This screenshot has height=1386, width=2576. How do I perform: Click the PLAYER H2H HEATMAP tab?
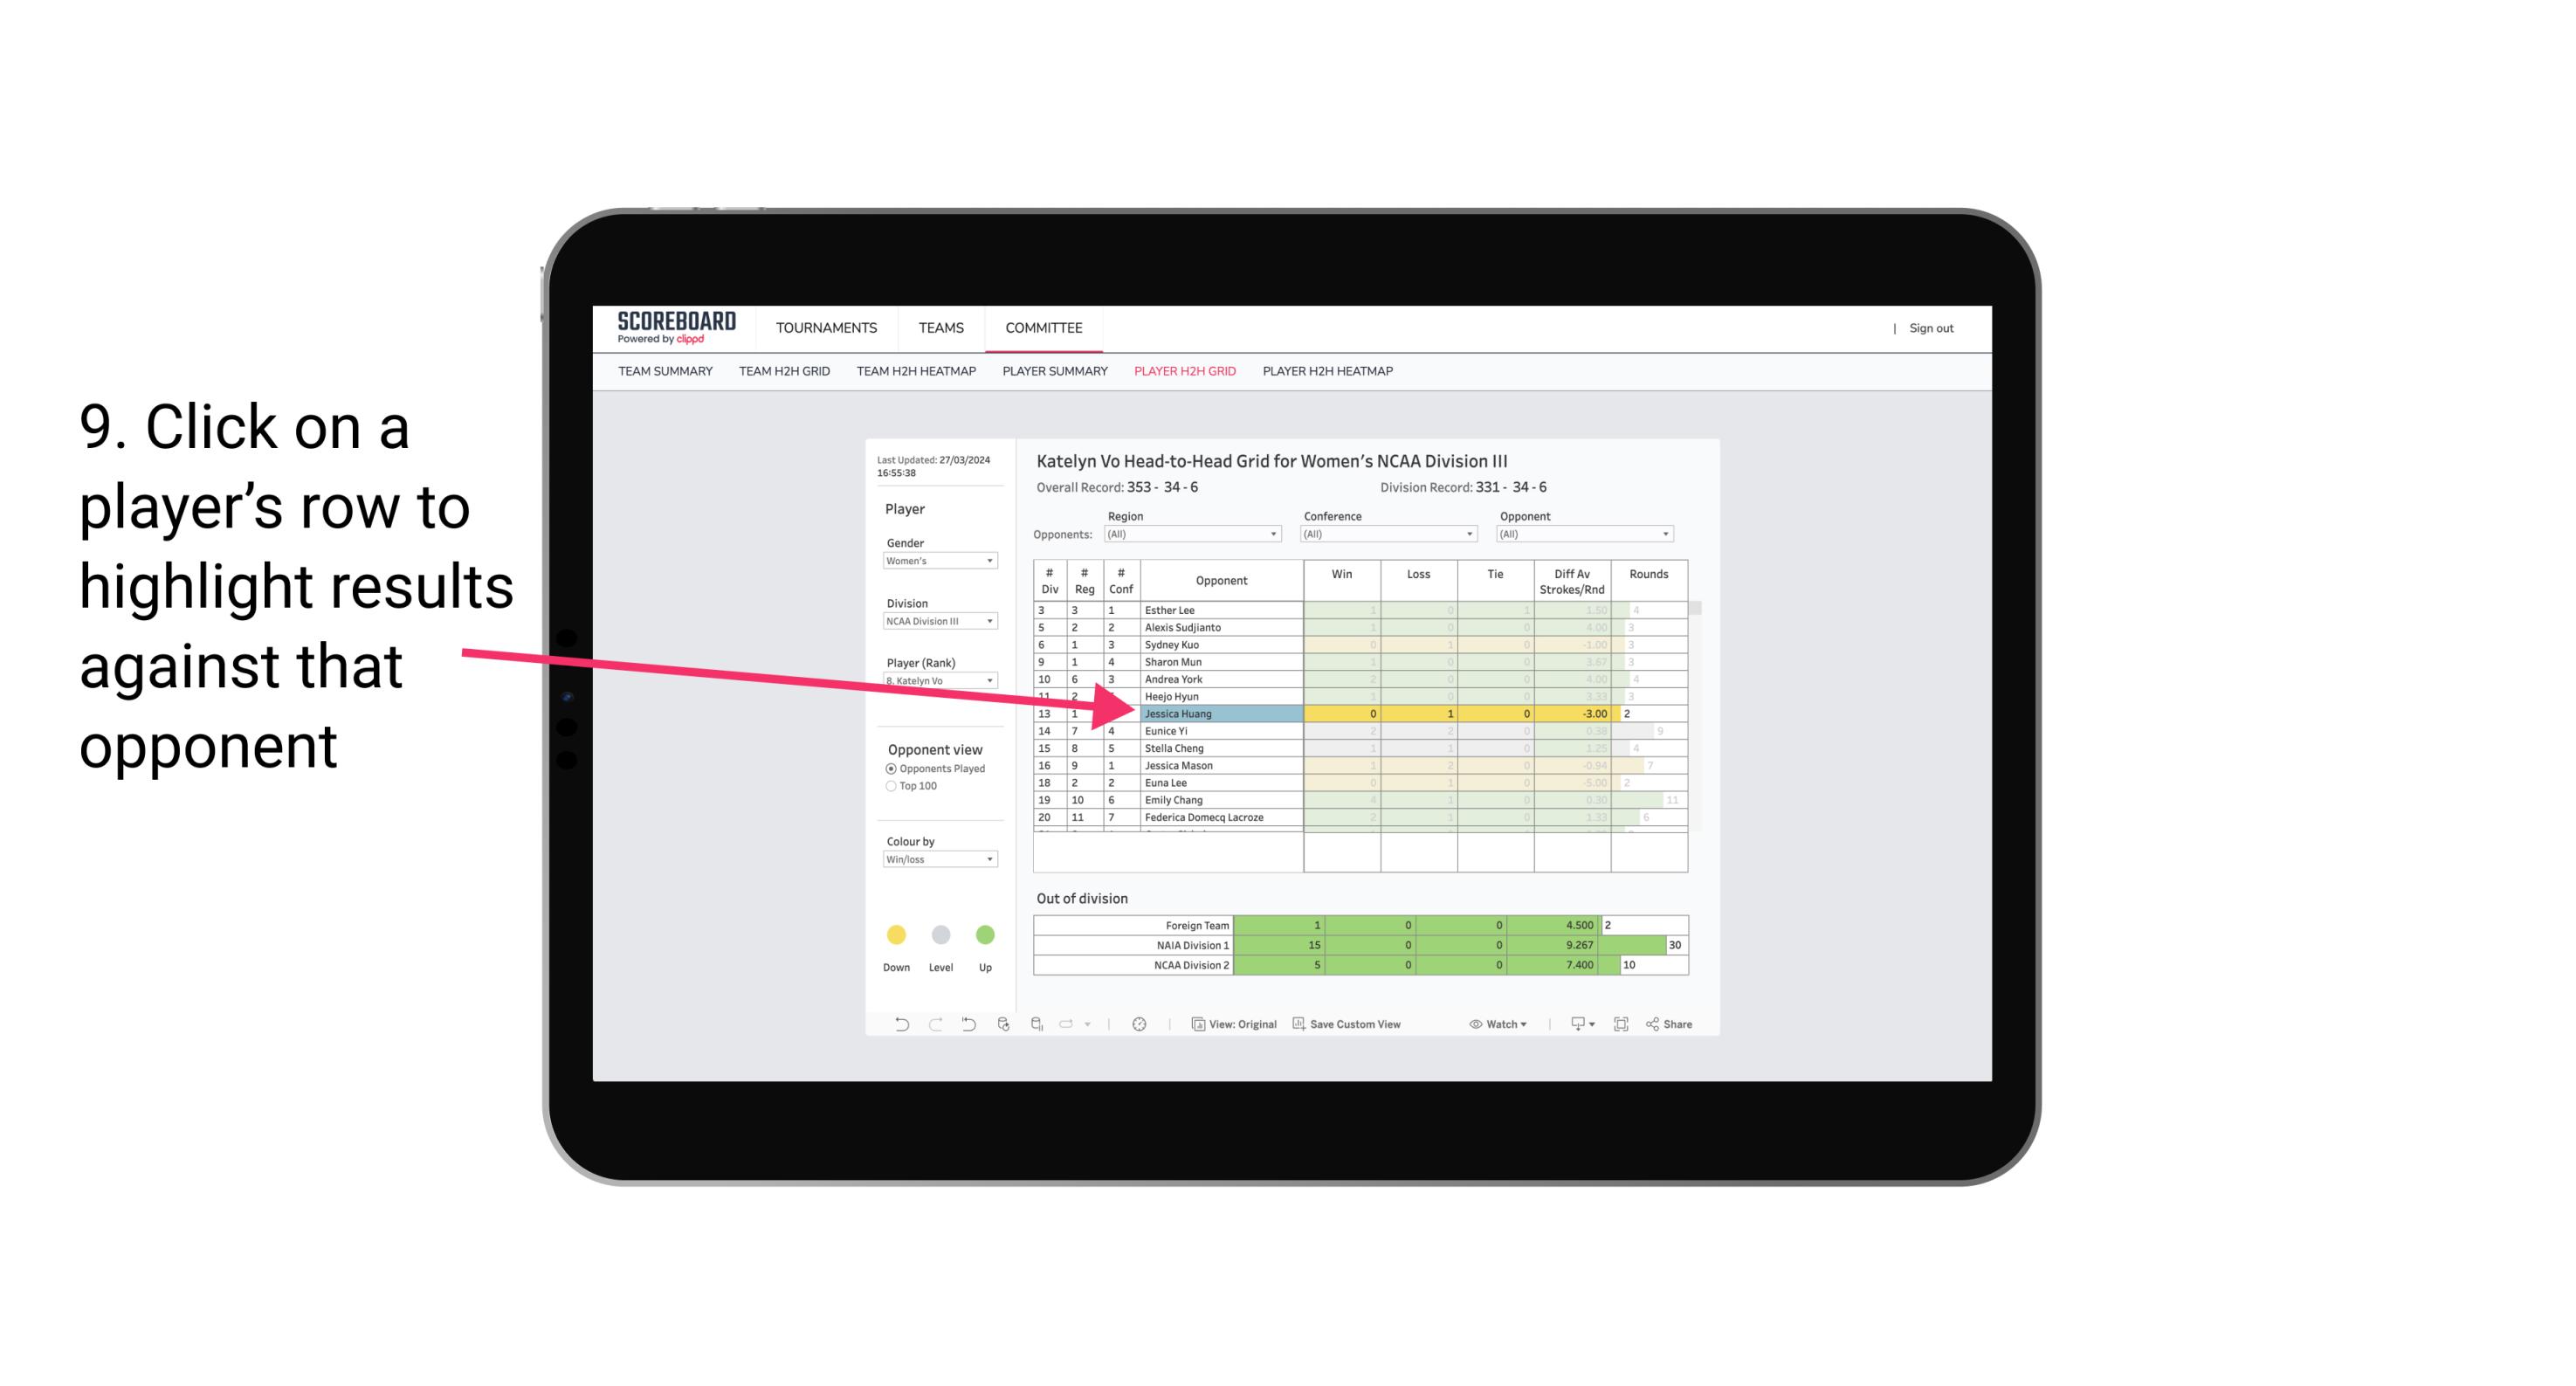[x=1329, y=372]
